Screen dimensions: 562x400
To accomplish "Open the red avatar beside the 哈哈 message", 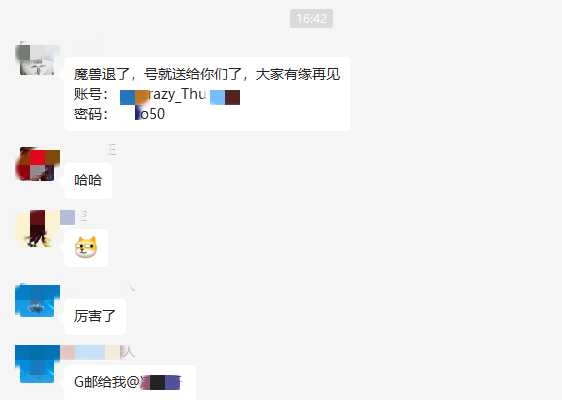I will click(x=37, y=164).
